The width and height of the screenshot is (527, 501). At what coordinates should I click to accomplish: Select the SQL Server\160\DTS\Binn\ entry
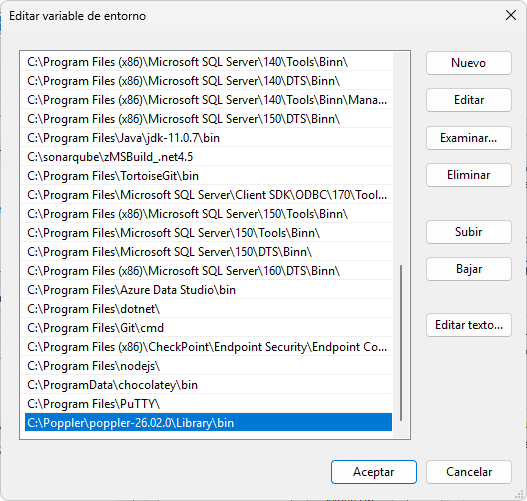[208, 271]
